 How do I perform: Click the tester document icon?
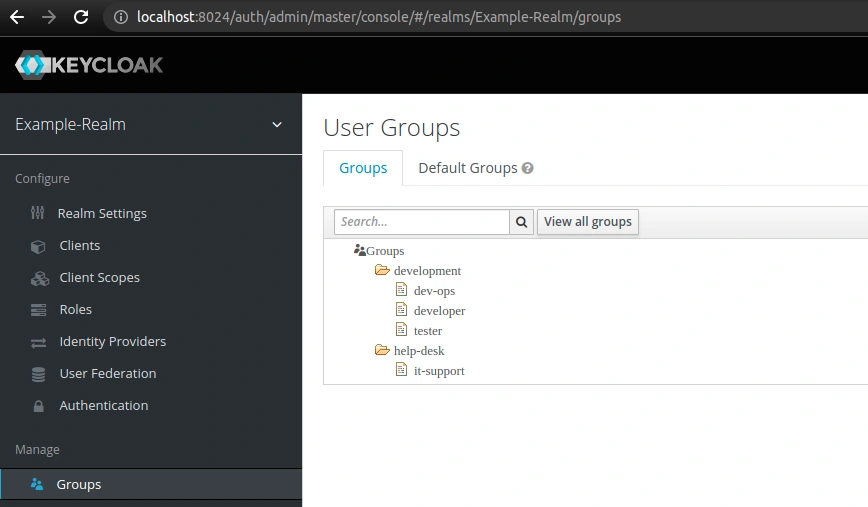(401, 329)
